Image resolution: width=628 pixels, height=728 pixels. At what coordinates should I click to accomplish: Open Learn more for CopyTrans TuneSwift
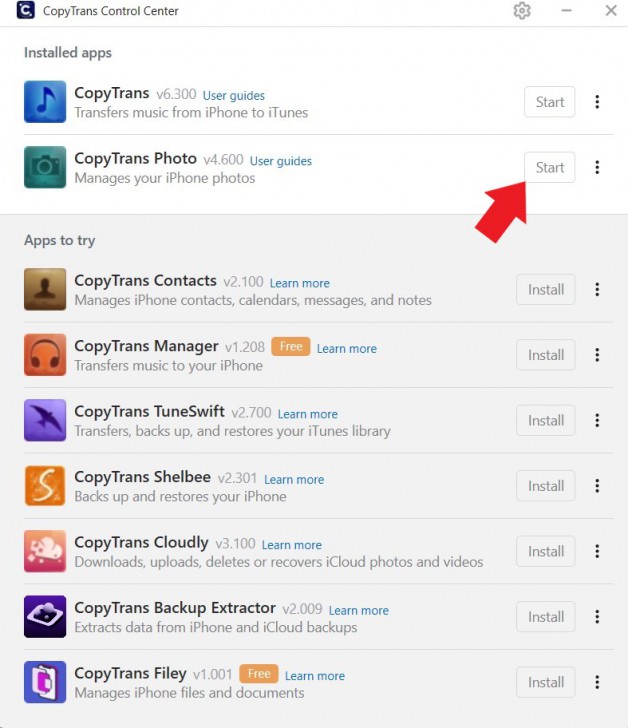(308, 414)
